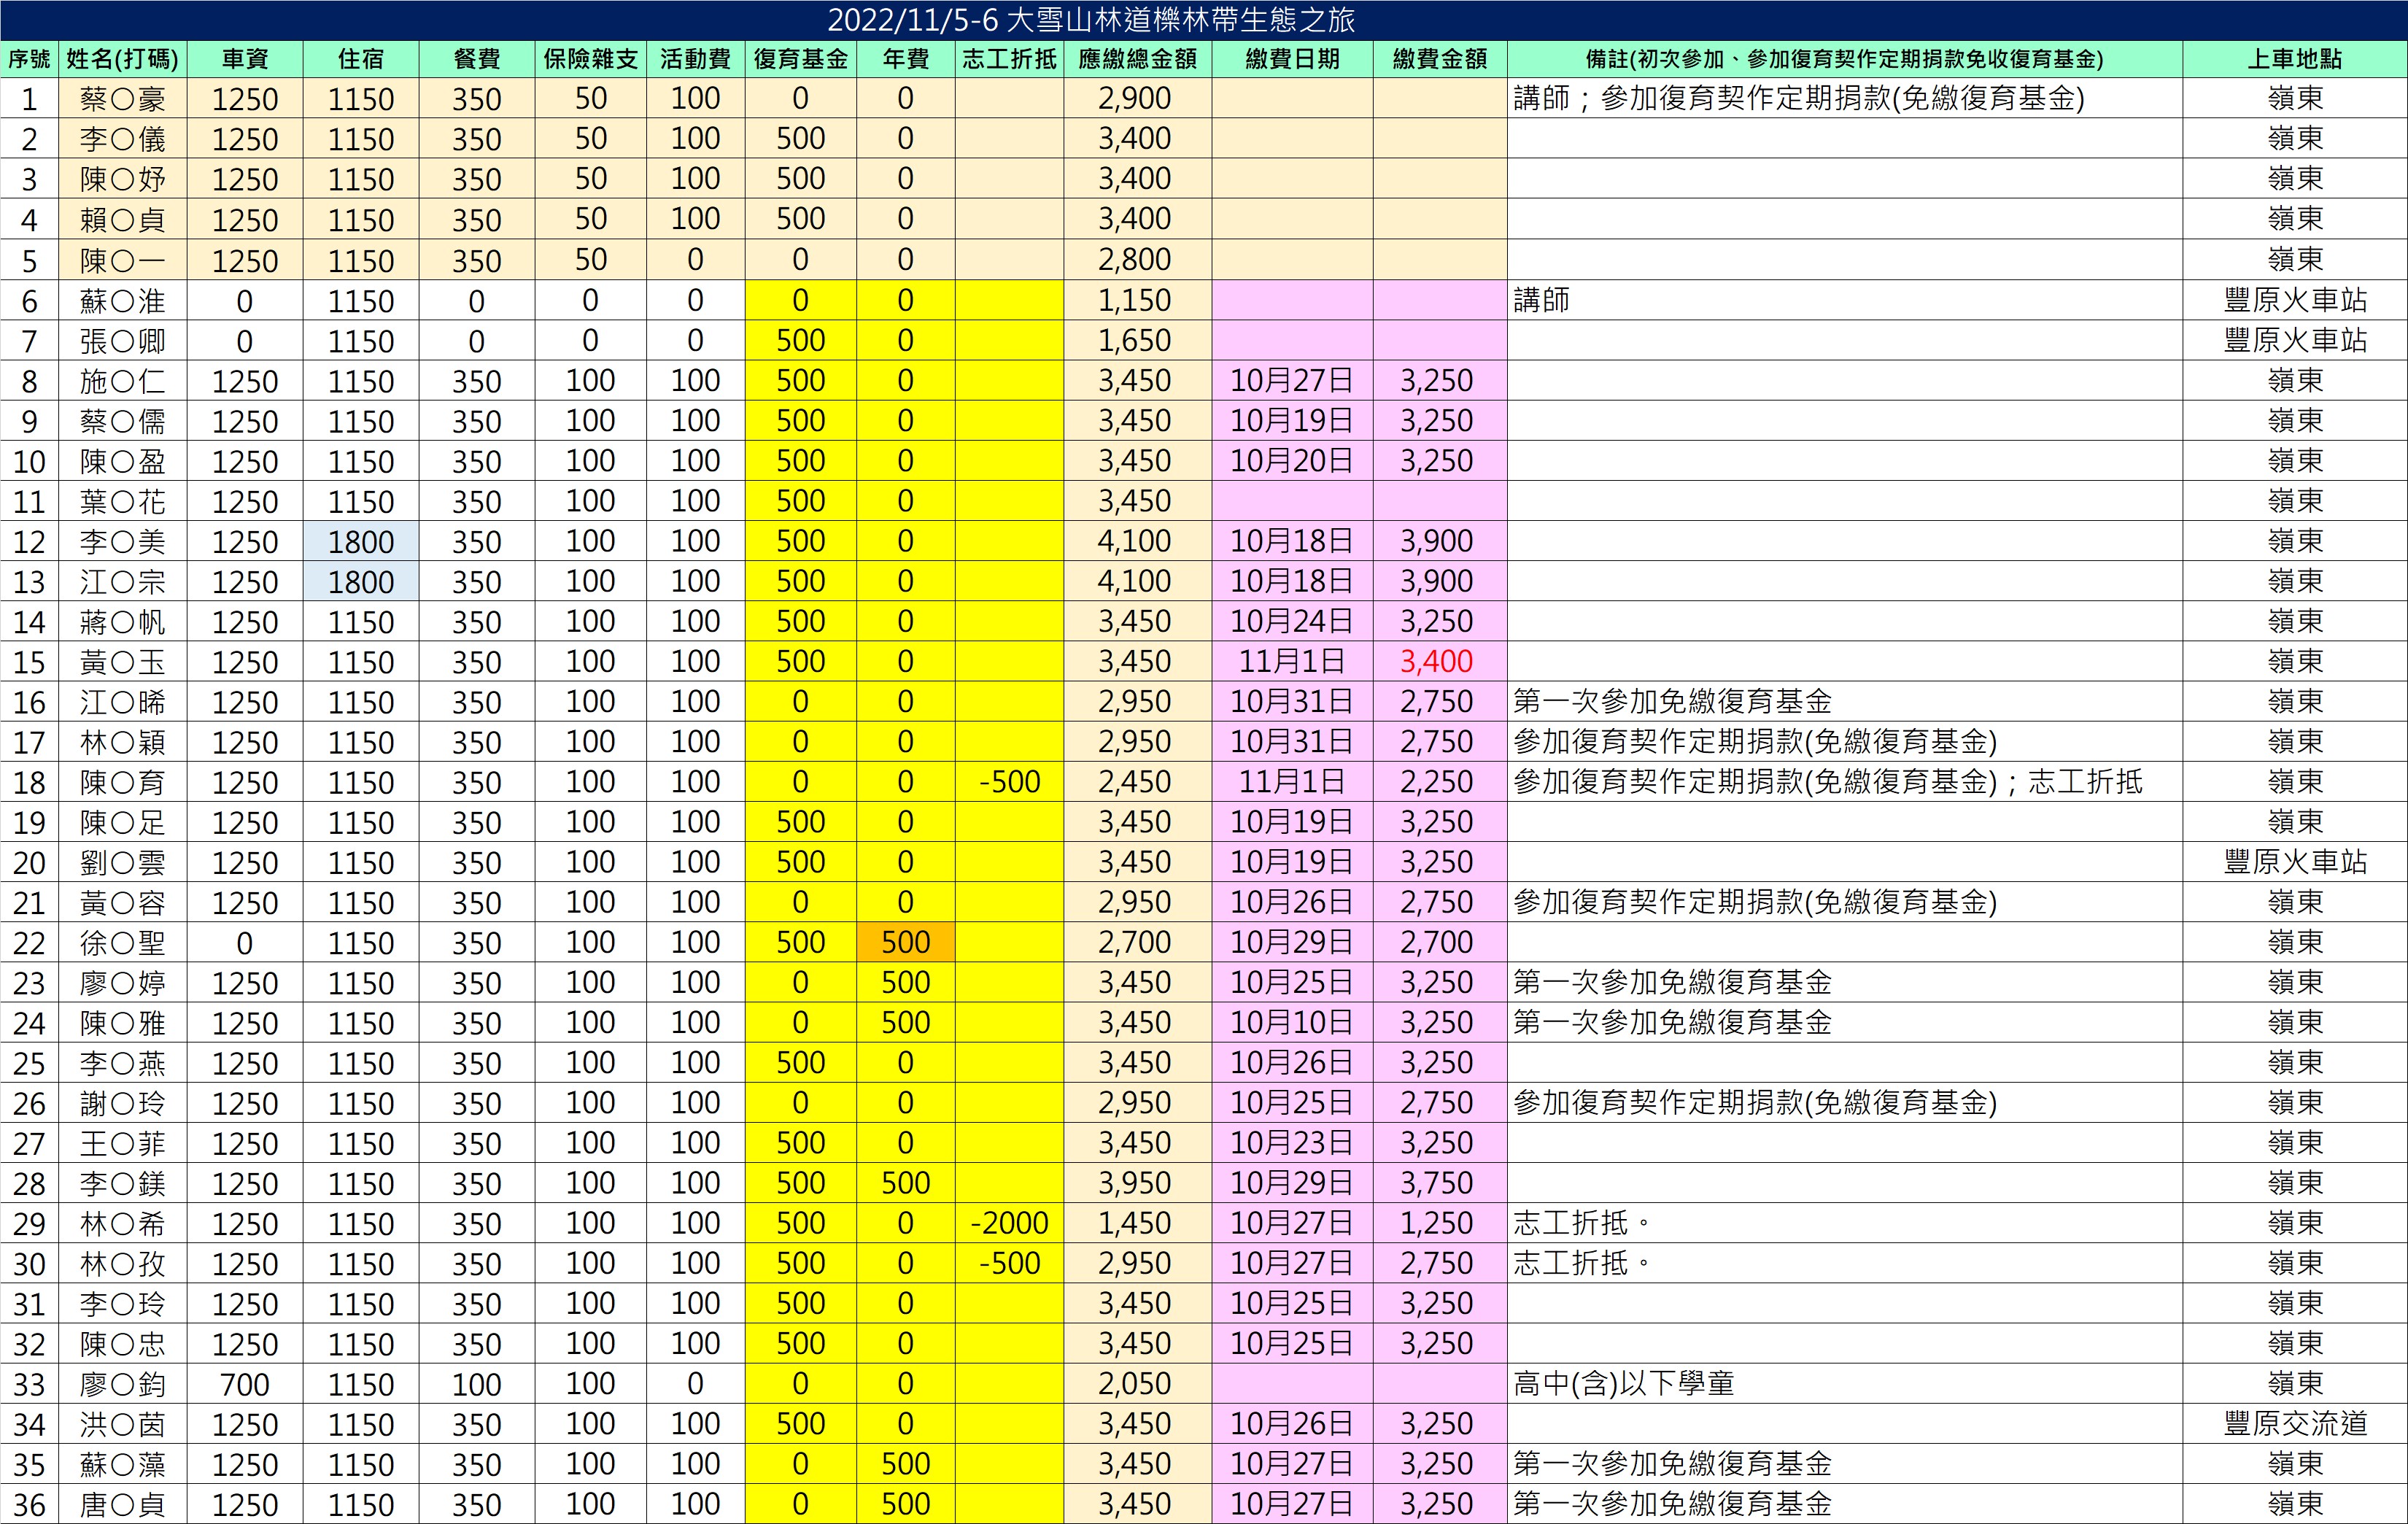
Task: Click the 高中(含)以下學童 remark cell
Action: (1623, 1384)
